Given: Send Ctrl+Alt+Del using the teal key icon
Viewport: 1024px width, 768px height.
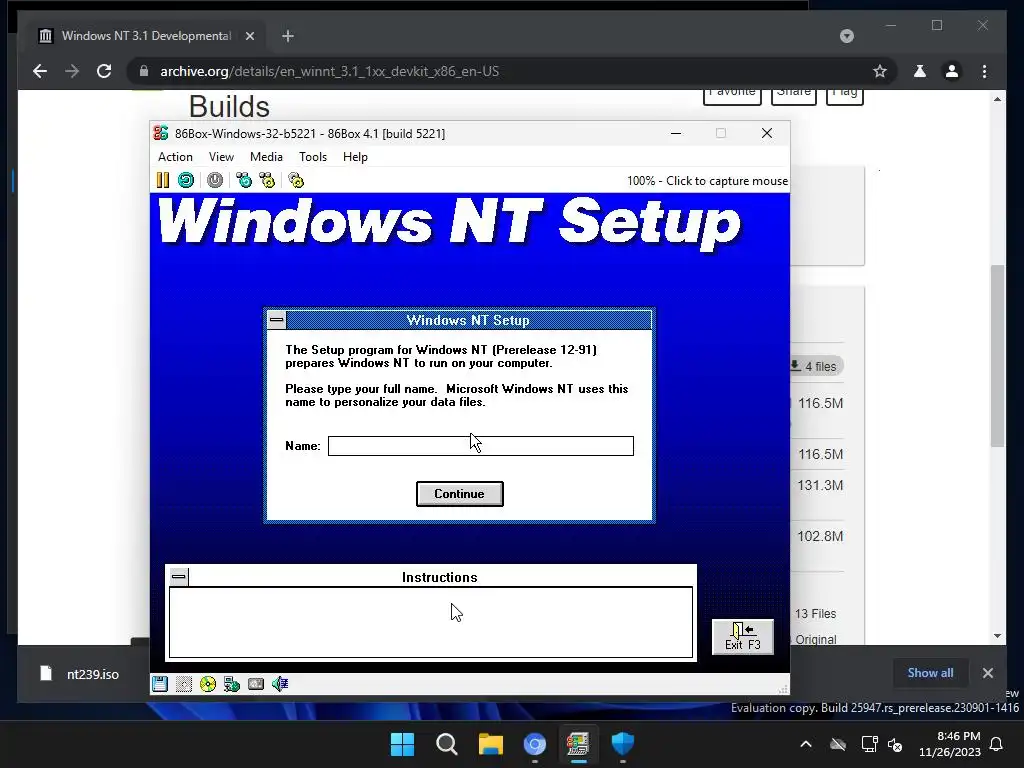Looking at the screenshot, I should click(x=244, y=180).
